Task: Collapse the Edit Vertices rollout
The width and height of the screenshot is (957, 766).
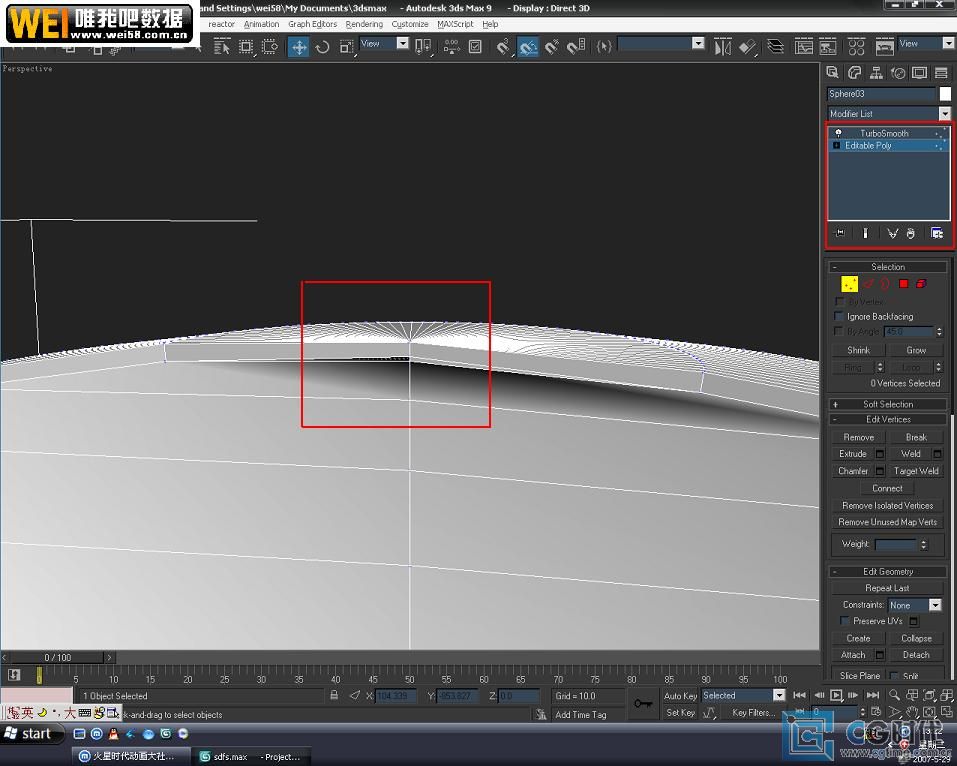Action: [888, 419]
